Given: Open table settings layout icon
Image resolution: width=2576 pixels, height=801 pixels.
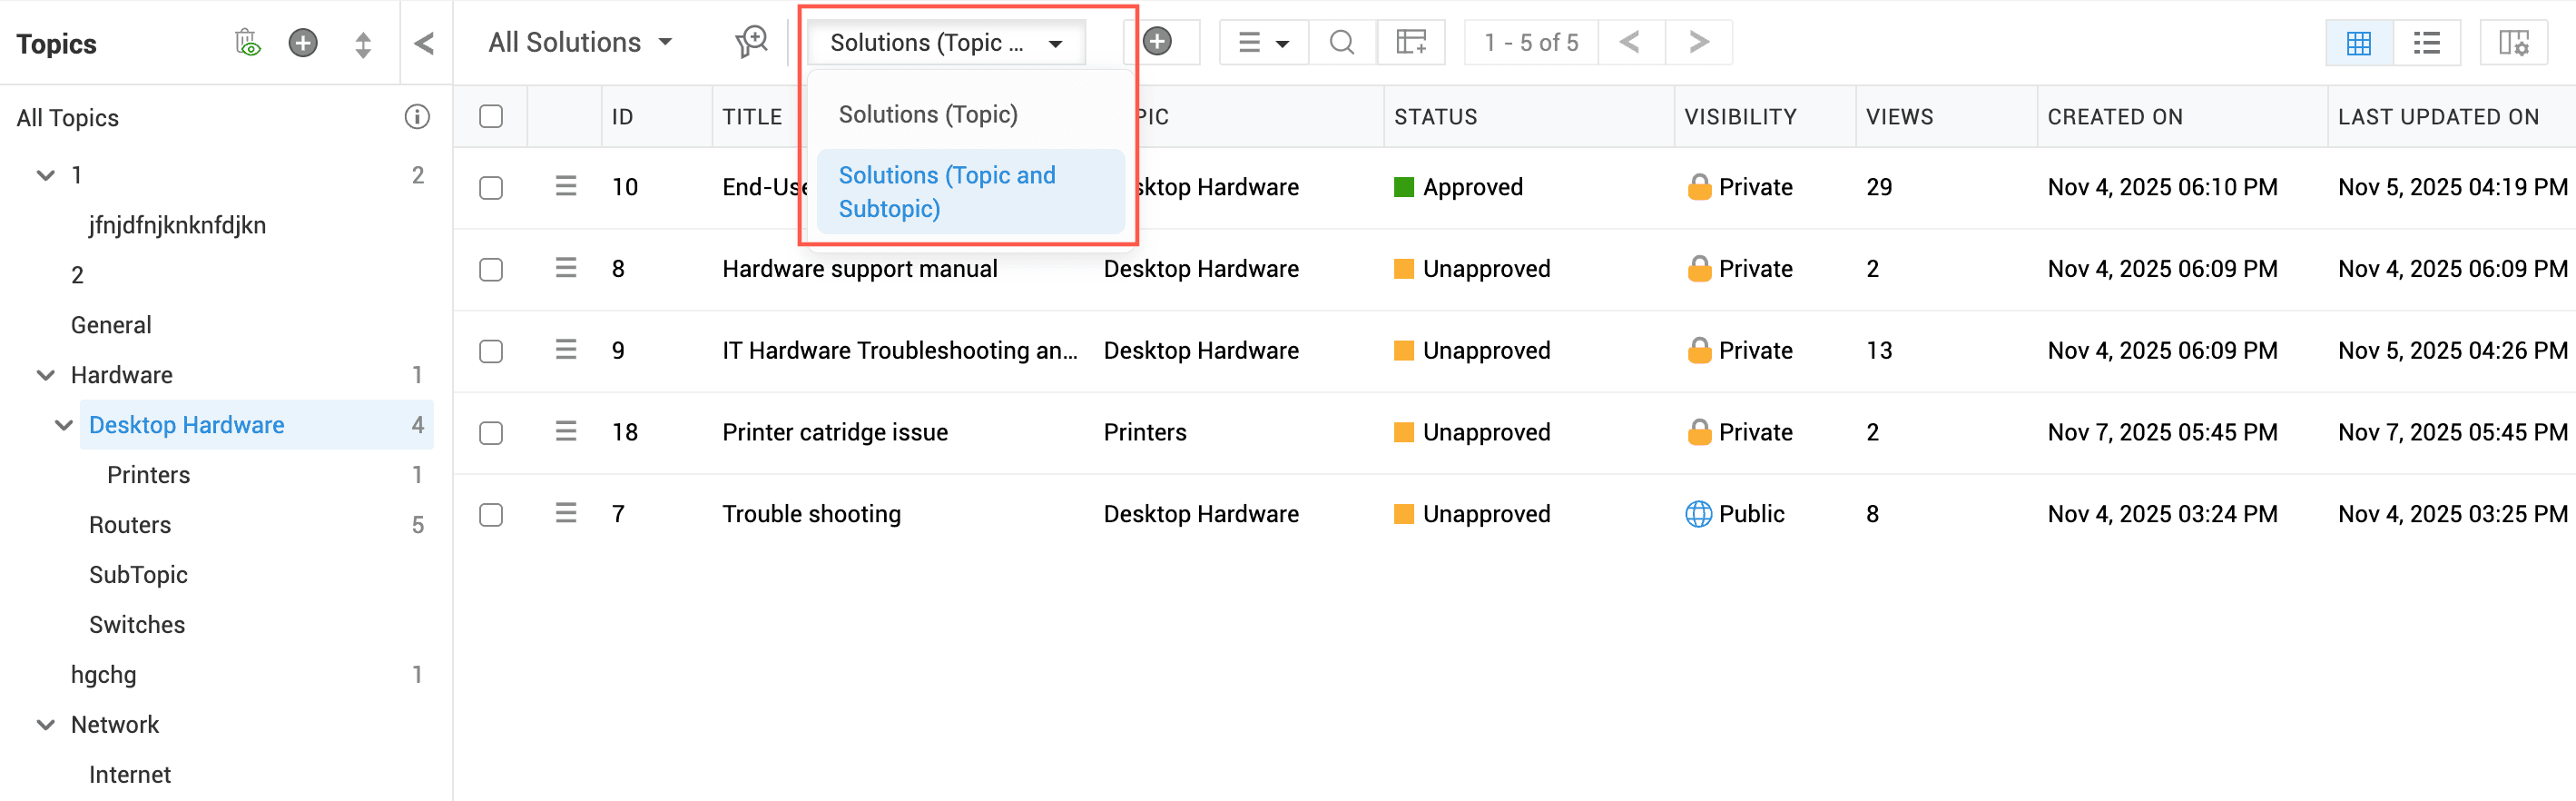Looking at the screenshot, I should click(x=2514, y=43).
